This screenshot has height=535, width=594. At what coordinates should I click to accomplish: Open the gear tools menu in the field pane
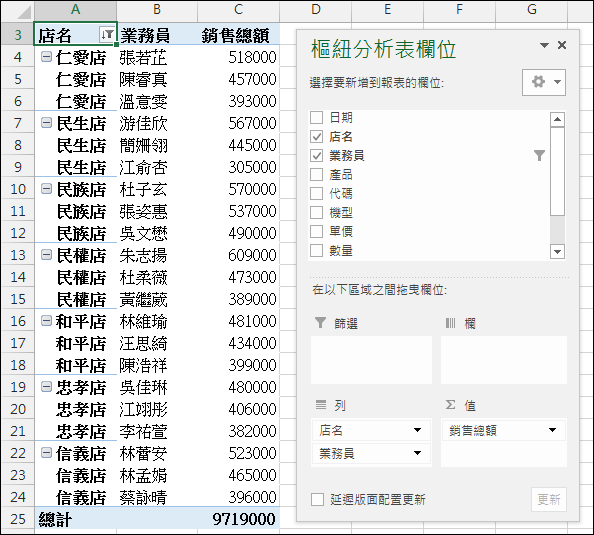544,82
